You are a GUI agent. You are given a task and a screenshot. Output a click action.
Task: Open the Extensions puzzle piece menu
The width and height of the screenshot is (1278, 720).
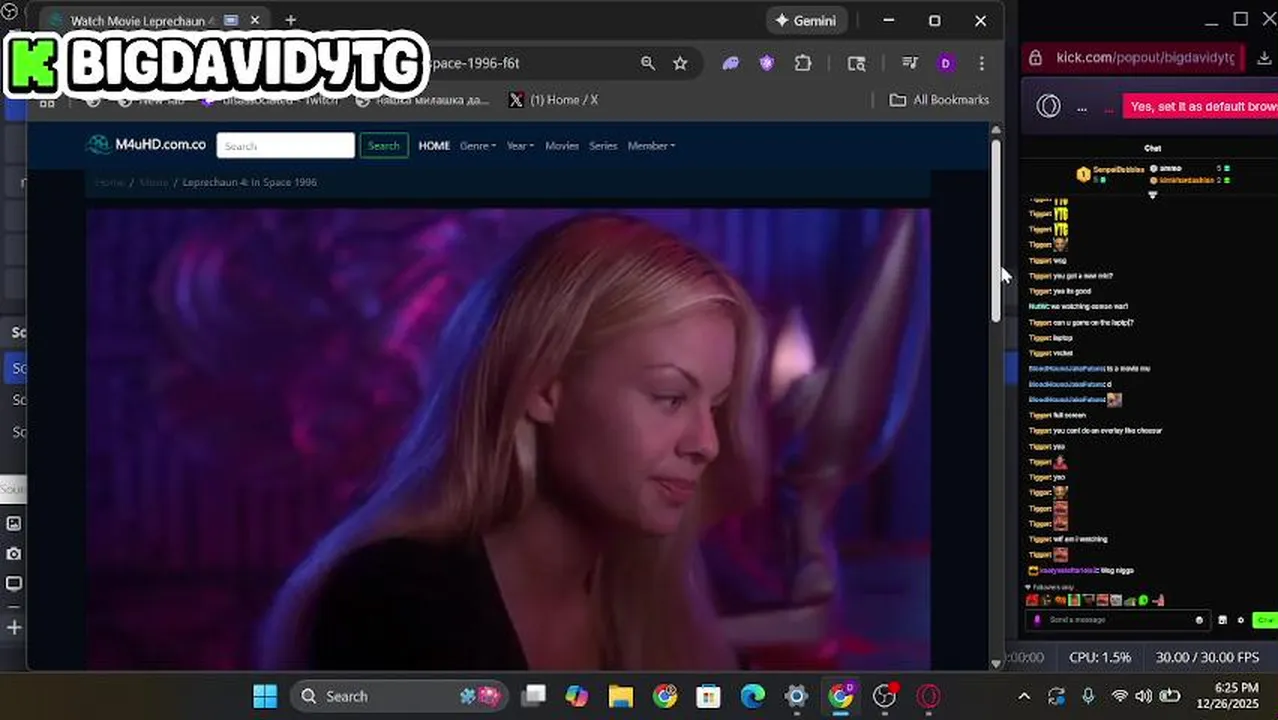pos(803,63)
